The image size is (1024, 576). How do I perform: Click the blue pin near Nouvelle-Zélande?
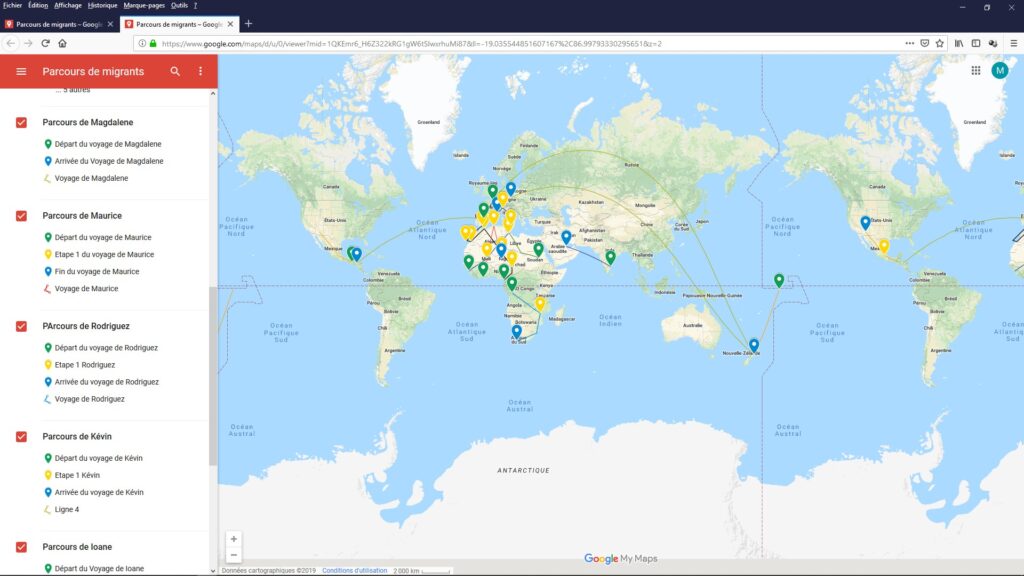(754, 345)
